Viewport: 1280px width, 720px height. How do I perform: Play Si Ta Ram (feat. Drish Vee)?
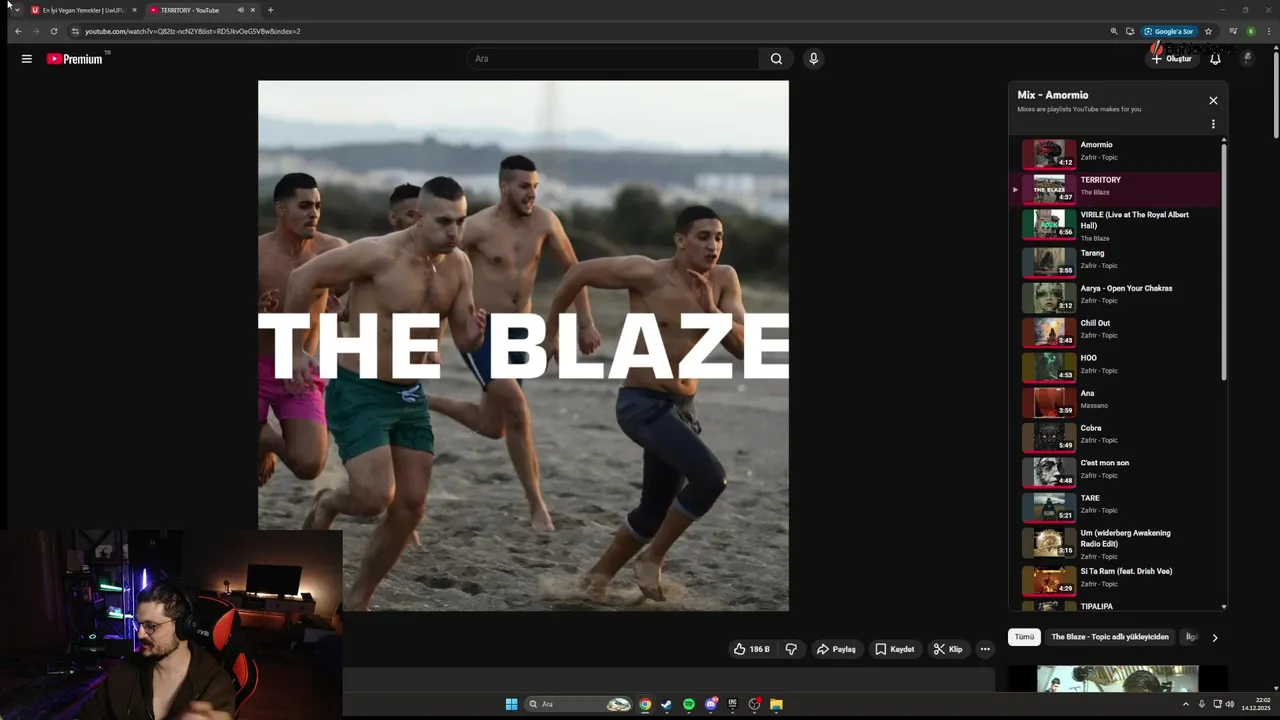point(1115,579)
